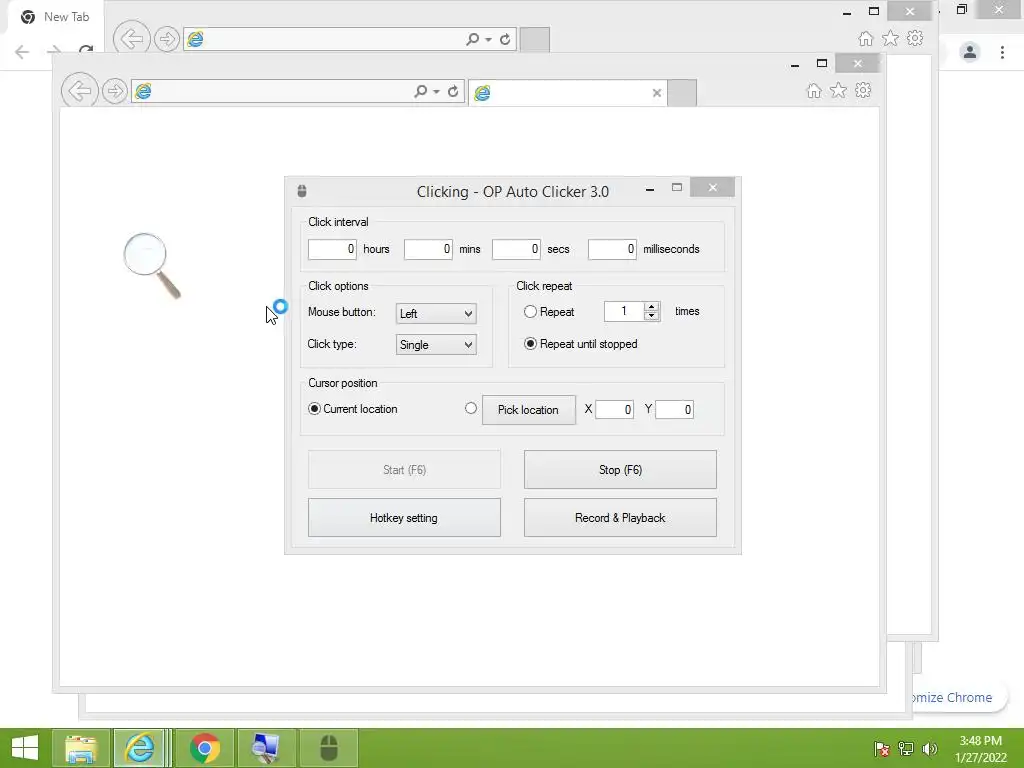Click Back arrow in front Internet Explorer window

point(80,91)
